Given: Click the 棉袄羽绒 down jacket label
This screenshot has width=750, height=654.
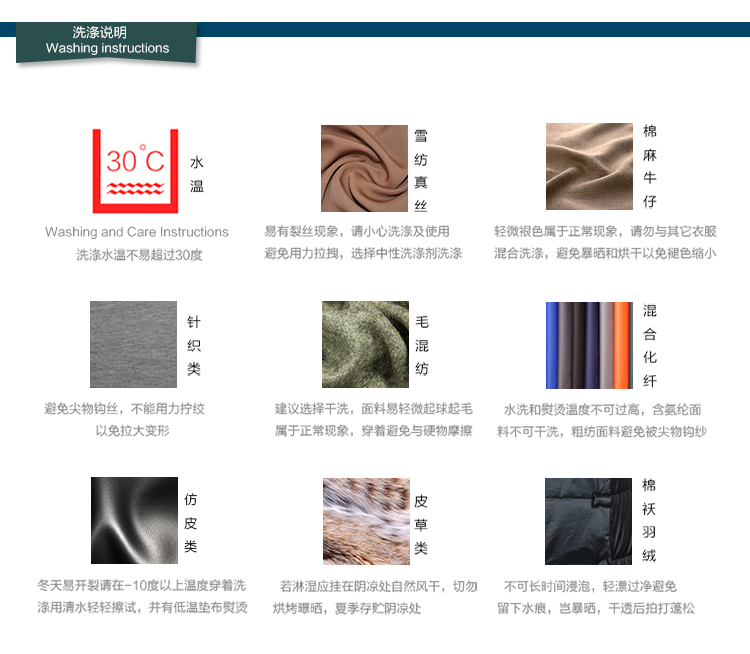Looking at the screenshot, I should tap(650, 520).
